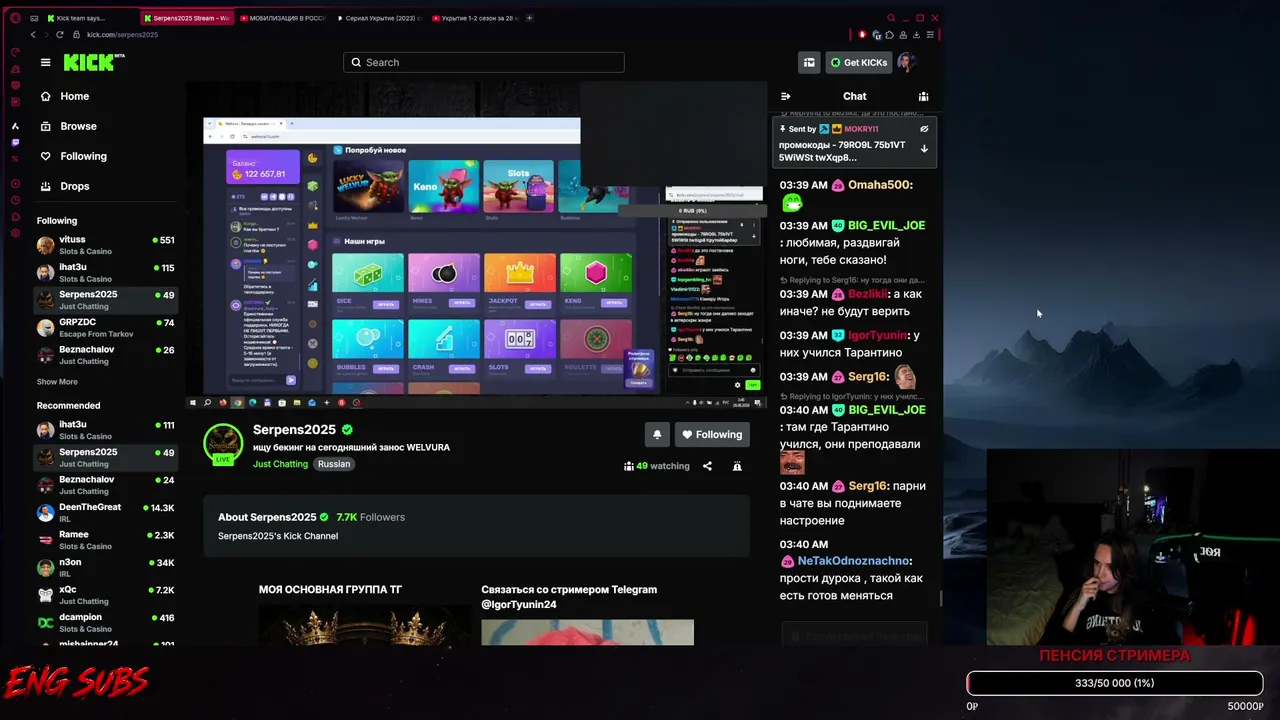Open Drops in Kick sidebar
Image resolution: width=1280 pixels, height=720 pixels.
coord(65,186)
